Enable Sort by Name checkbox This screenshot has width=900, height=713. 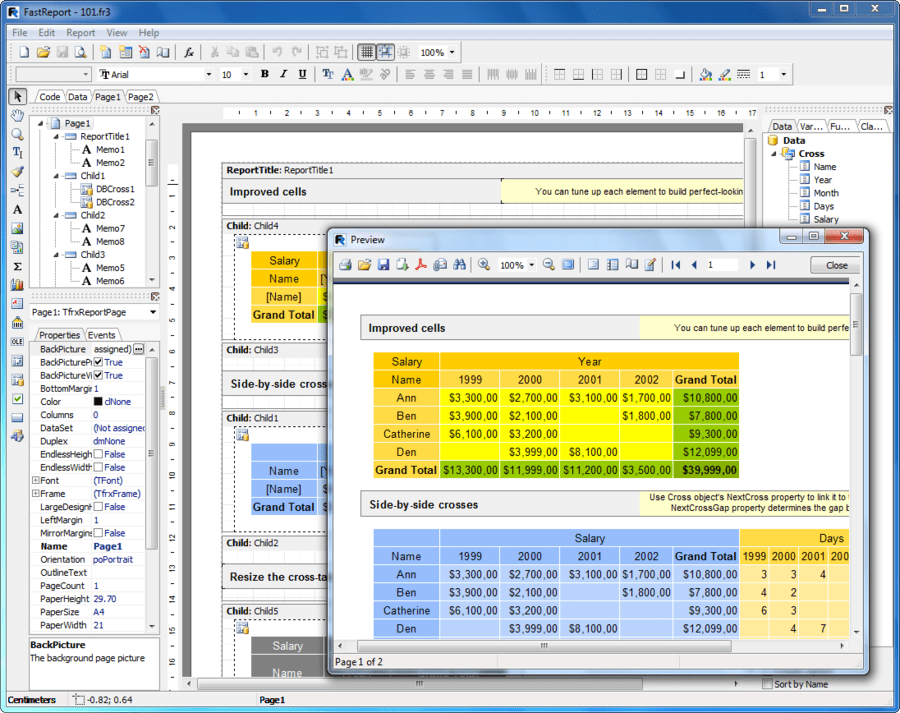767,684
